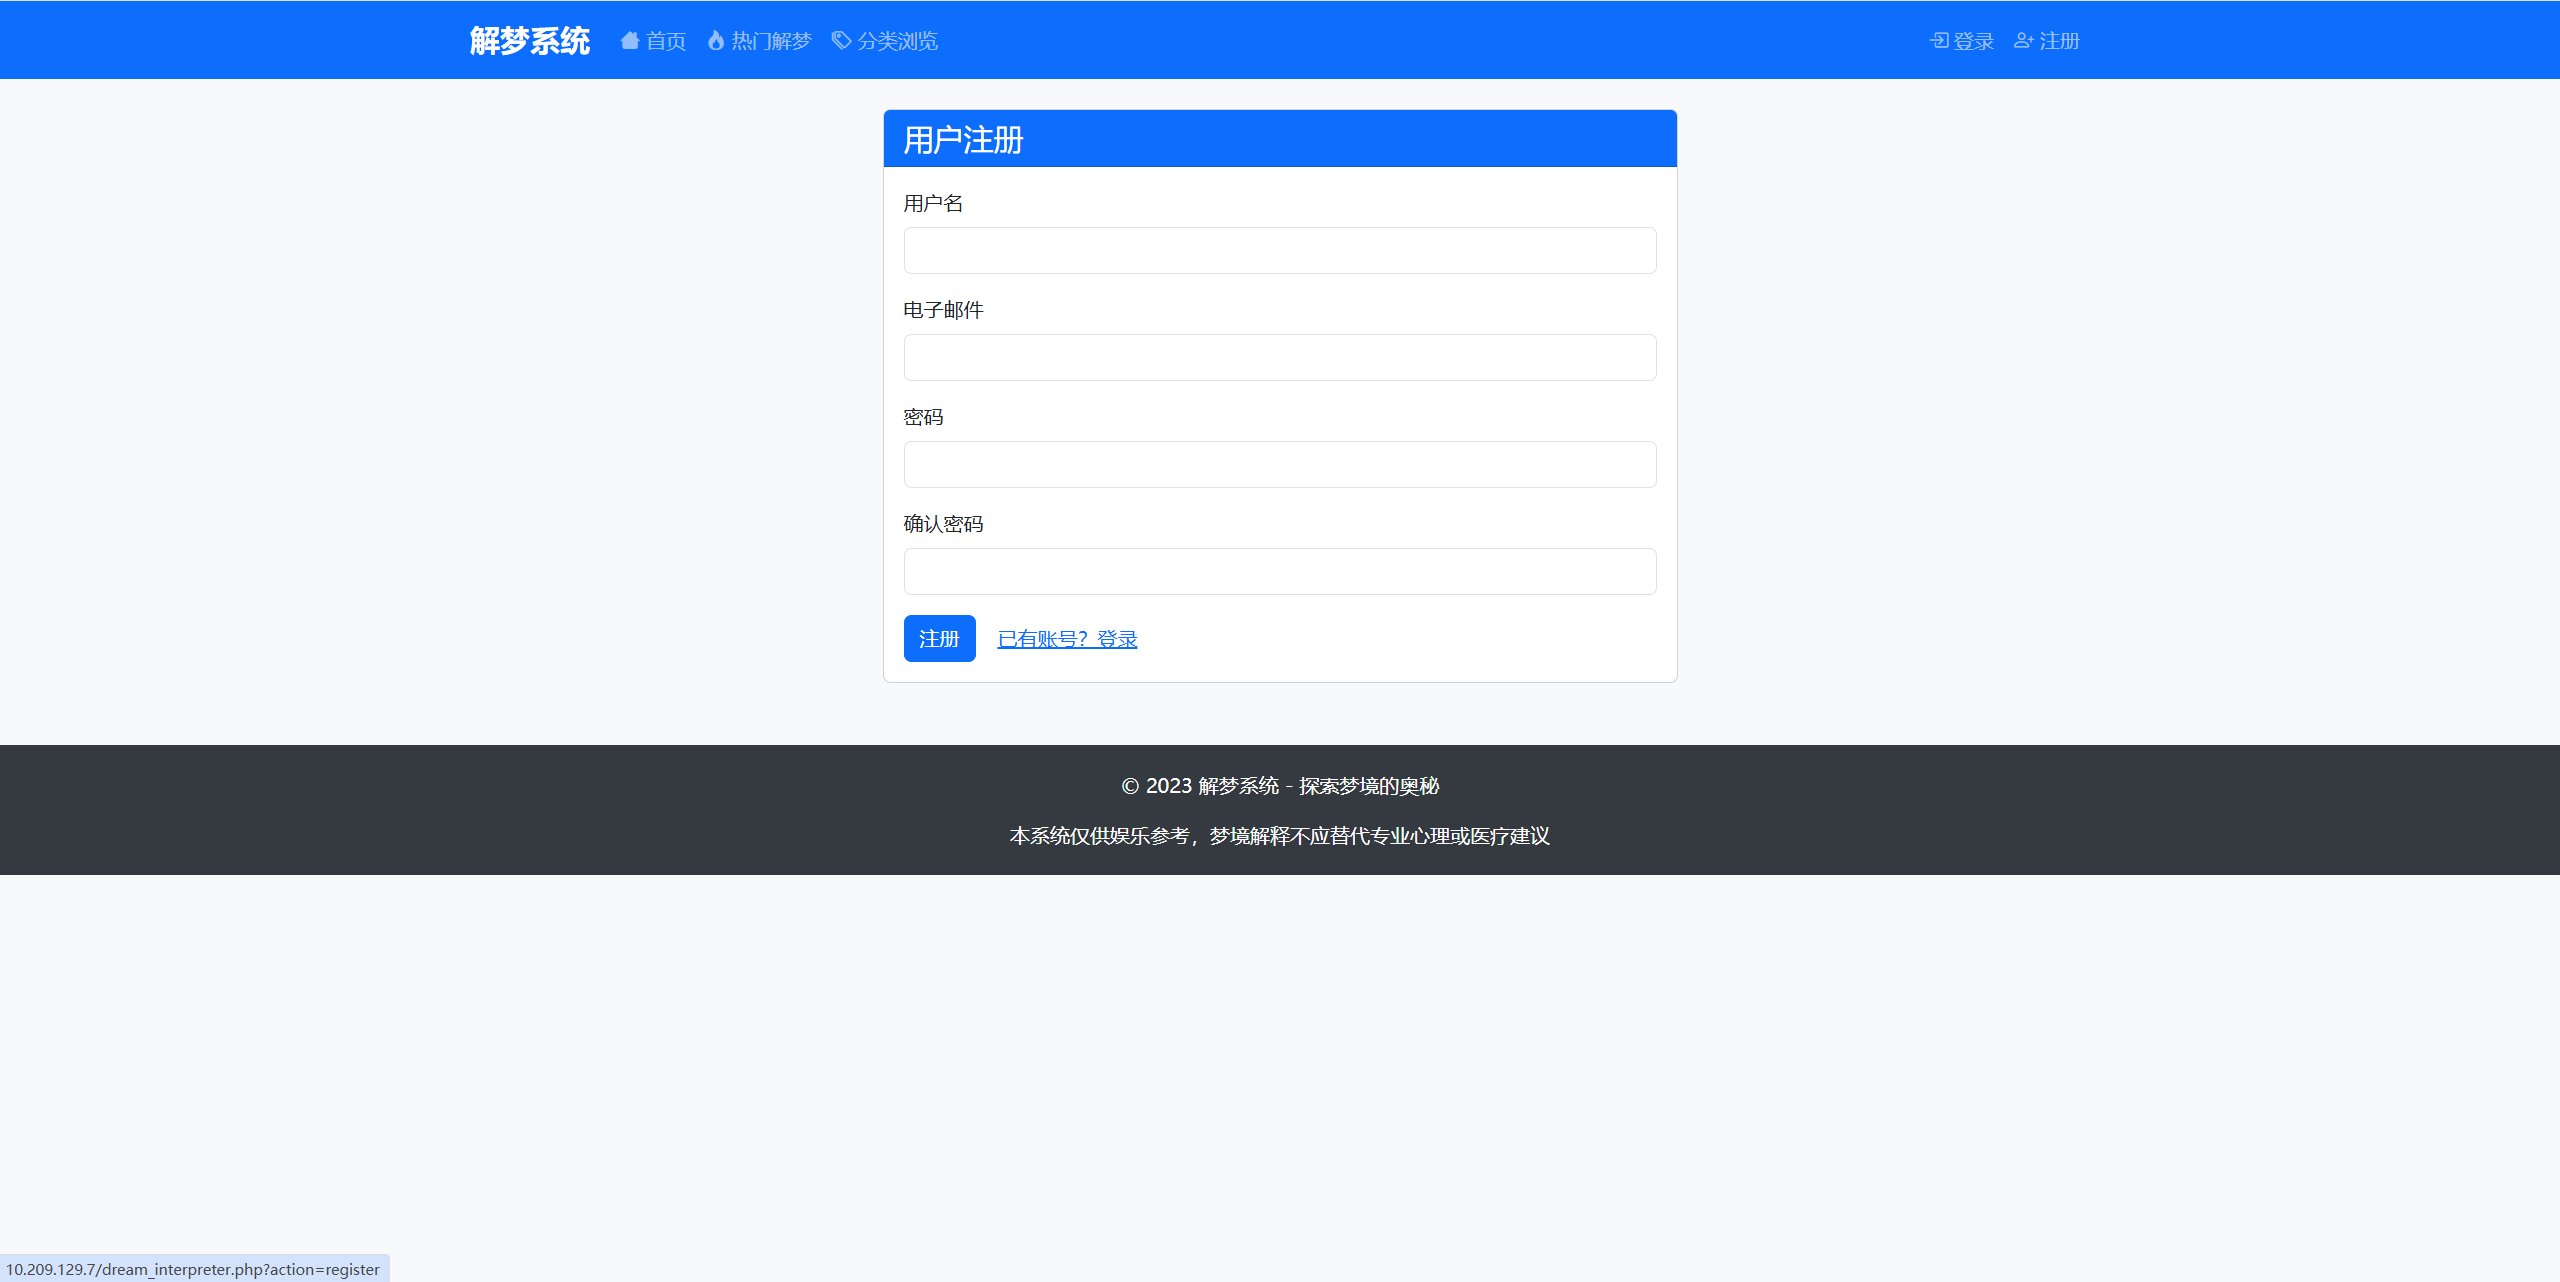Open the 分类浏览 menu item
The image size is (2560, 1282).
[x=898, y=41]
